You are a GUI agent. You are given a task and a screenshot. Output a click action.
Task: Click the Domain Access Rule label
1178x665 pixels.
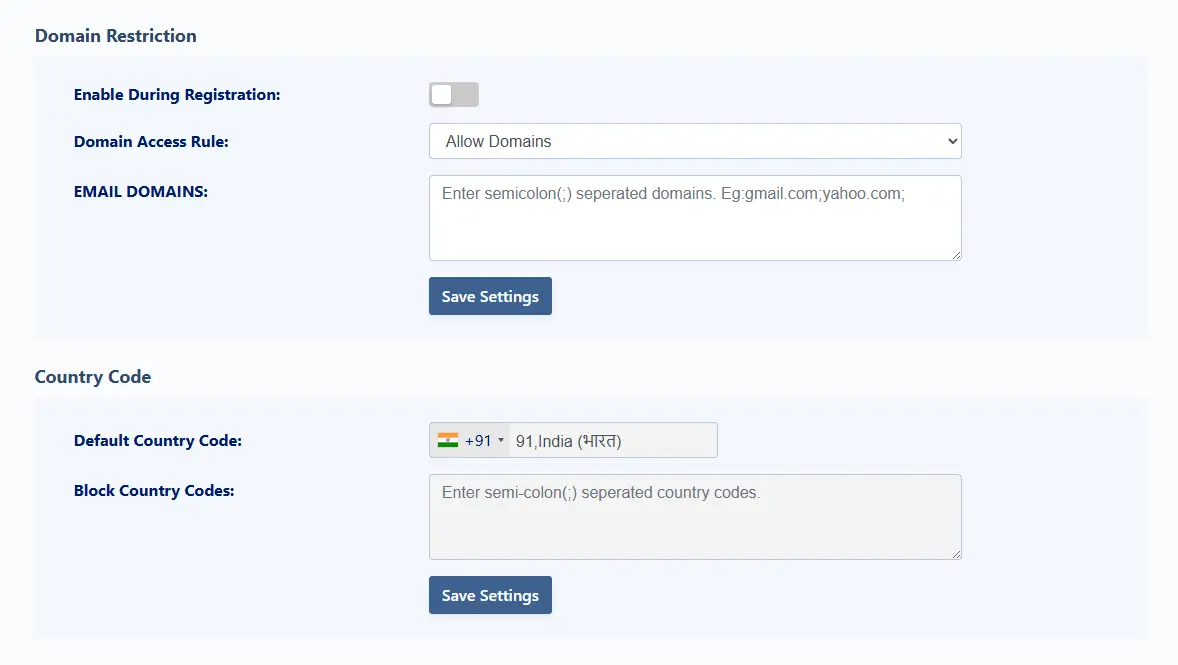151,142
